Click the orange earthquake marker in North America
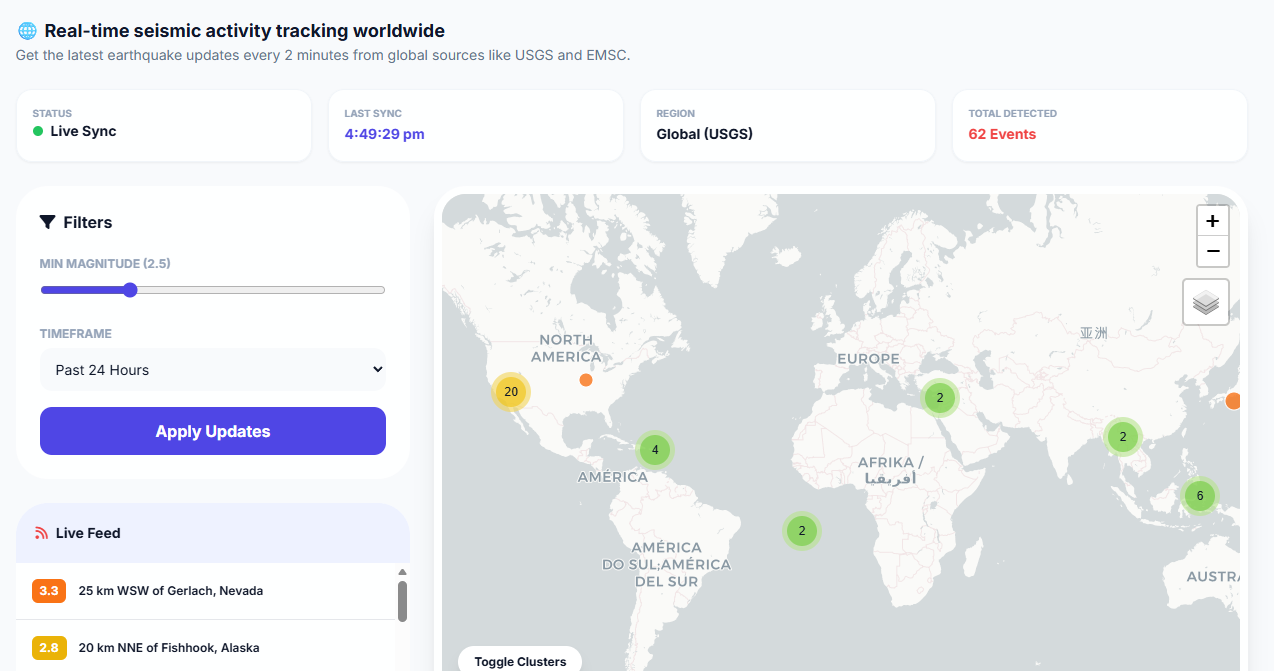 586,380
